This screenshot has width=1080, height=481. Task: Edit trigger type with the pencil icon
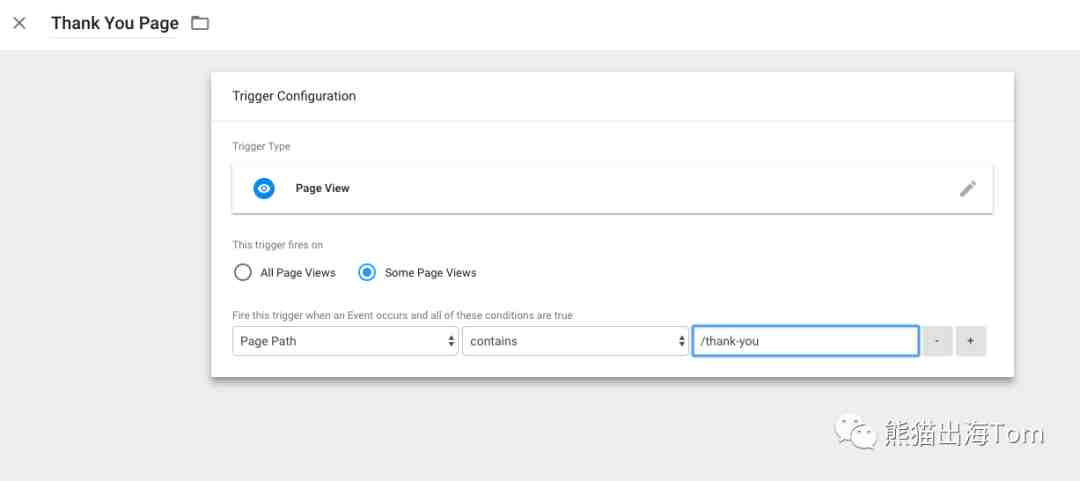tap(968, 189)
